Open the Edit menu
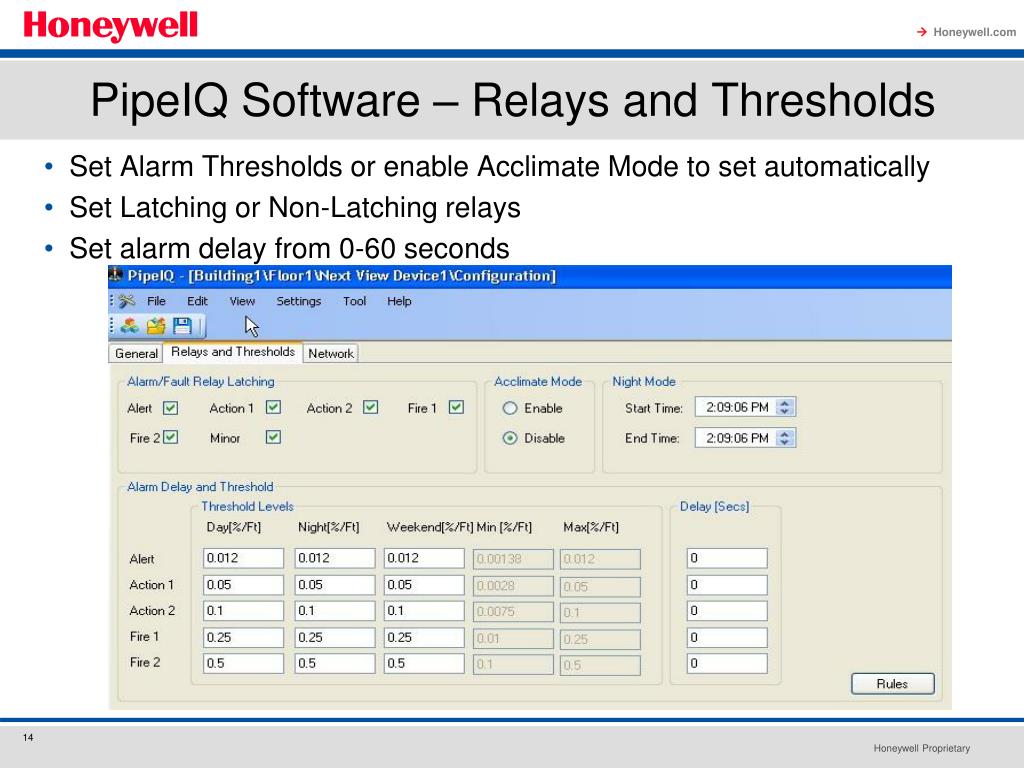The height and width of the screenshot is (768, 1024). [x=197, y=301]
